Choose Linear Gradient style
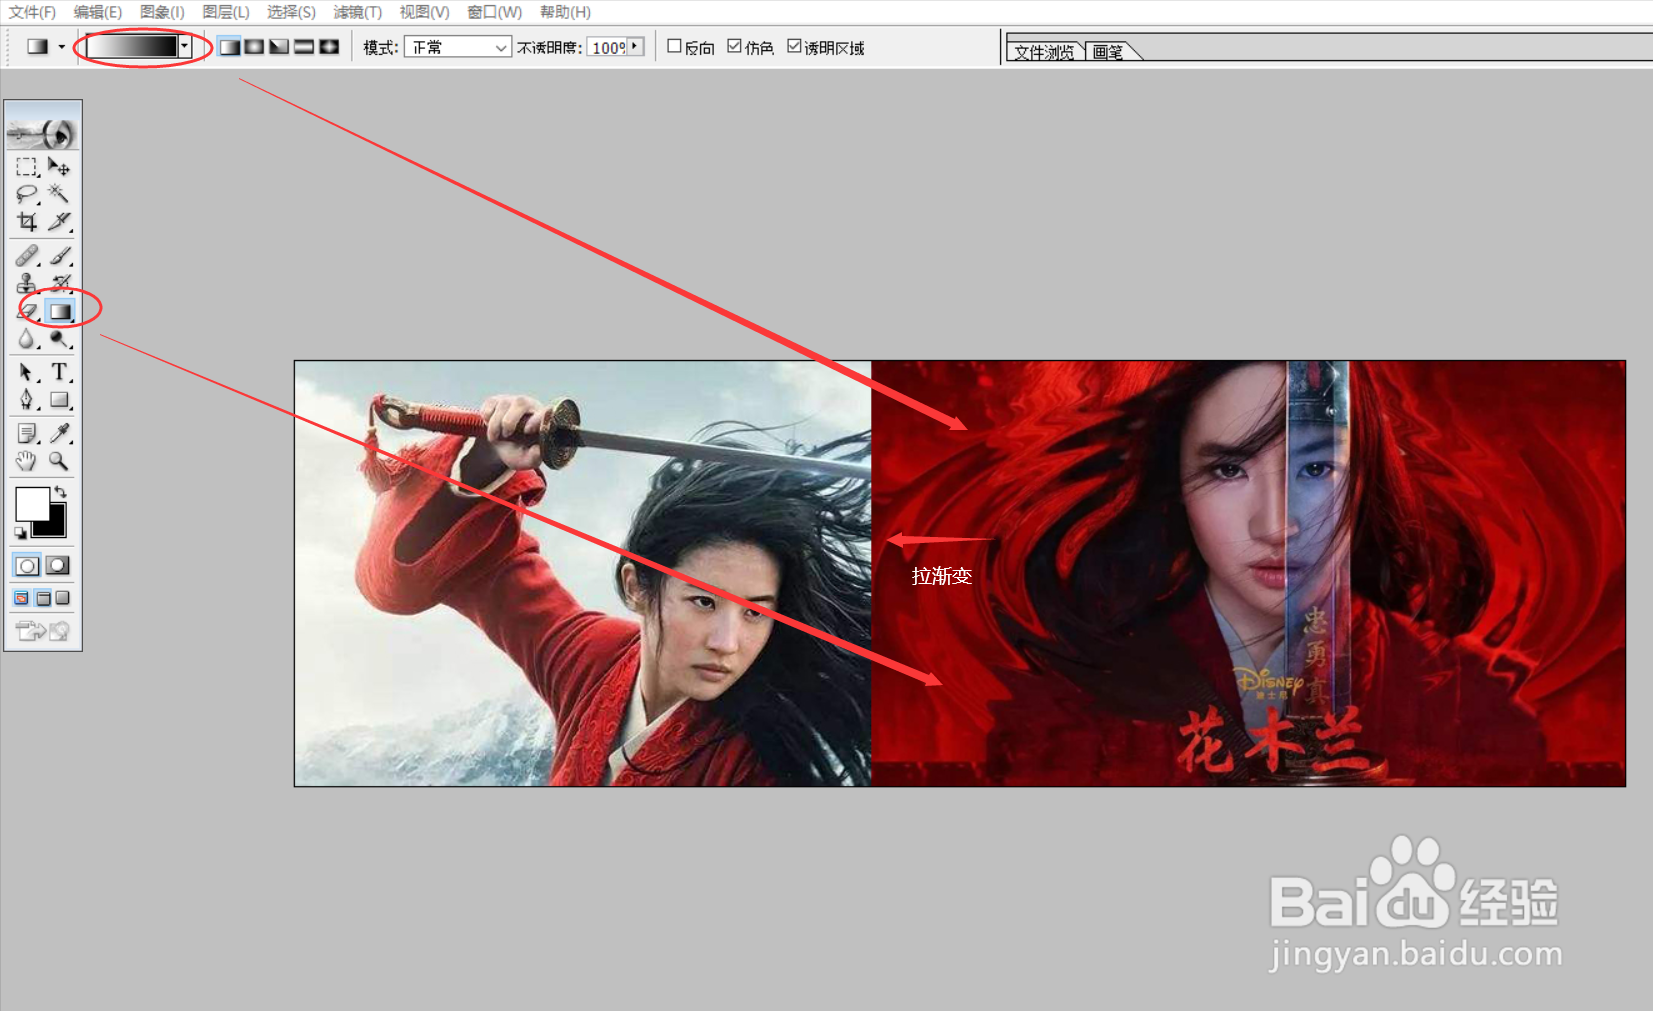Screen dimensions: 1653x1011 click(x=230, y=47)
